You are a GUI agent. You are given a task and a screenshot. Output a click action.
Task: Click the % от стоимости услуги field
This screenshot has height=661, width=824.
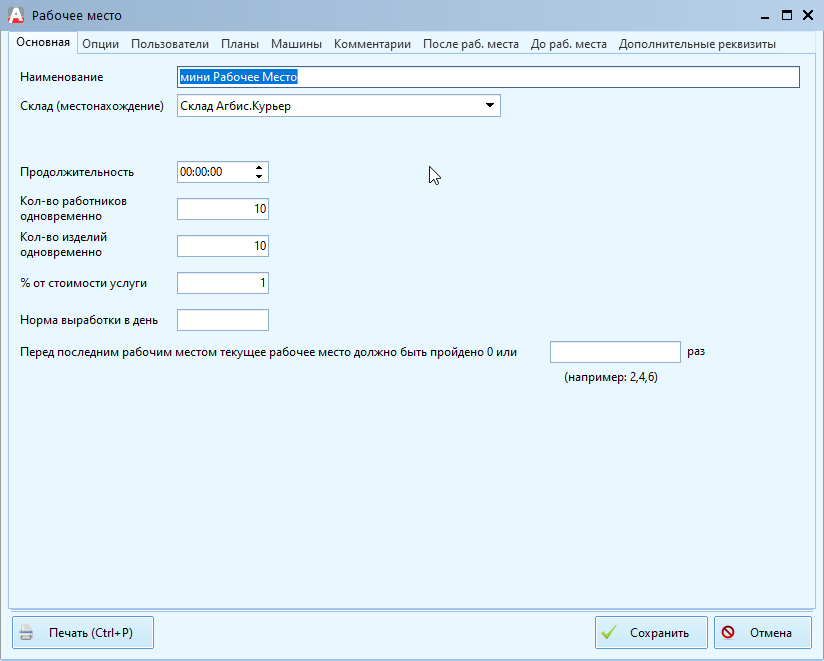tap(222, 283)
